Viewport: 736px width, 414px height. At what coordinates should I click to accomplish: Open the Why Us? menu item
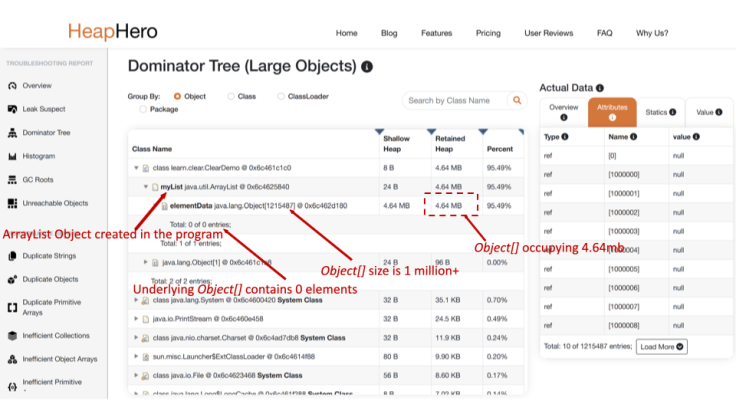652,33
